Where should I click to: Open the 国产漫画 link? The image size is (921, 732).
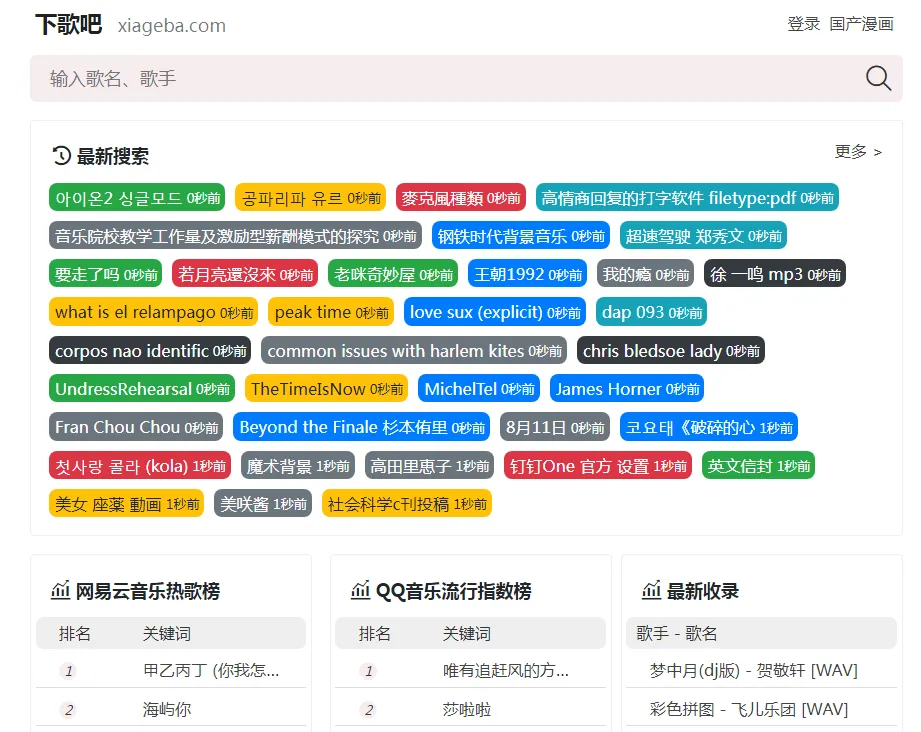click(861, 24)
